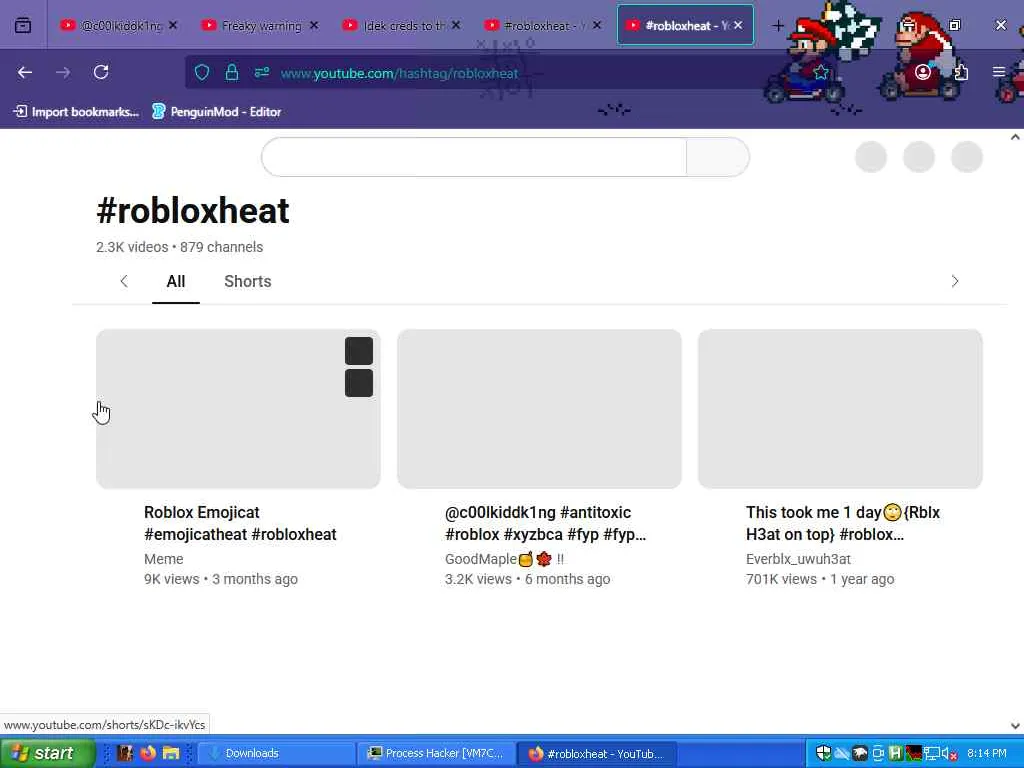This screenshot has width=1024, height=768.
Task: Open thumbnail of 'This took me 1 day' video
Action: point(840,409)
